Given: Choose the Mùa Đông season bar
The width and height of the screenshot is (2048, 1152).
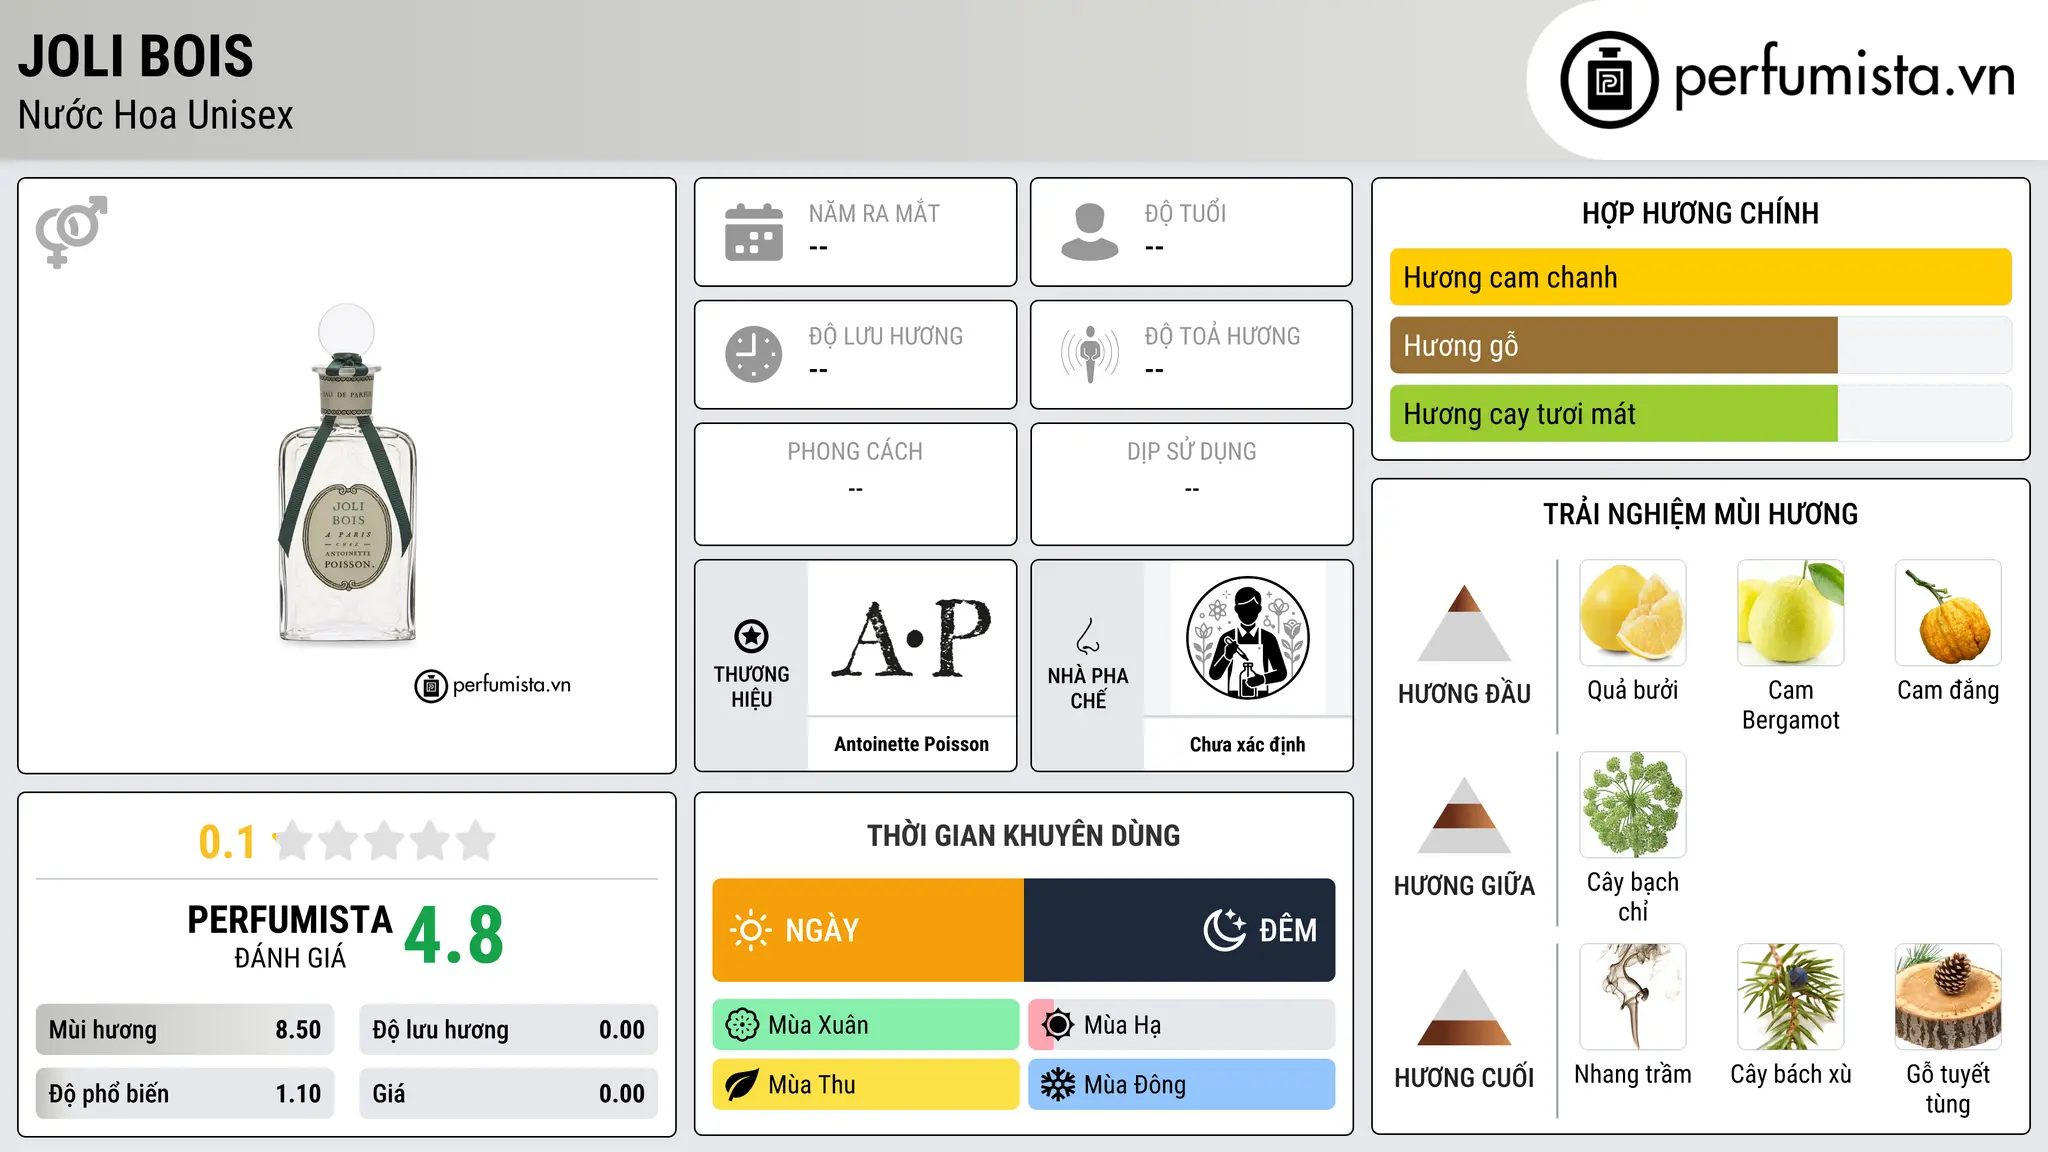Looking at the screenshot, I should (1182, 1085).
